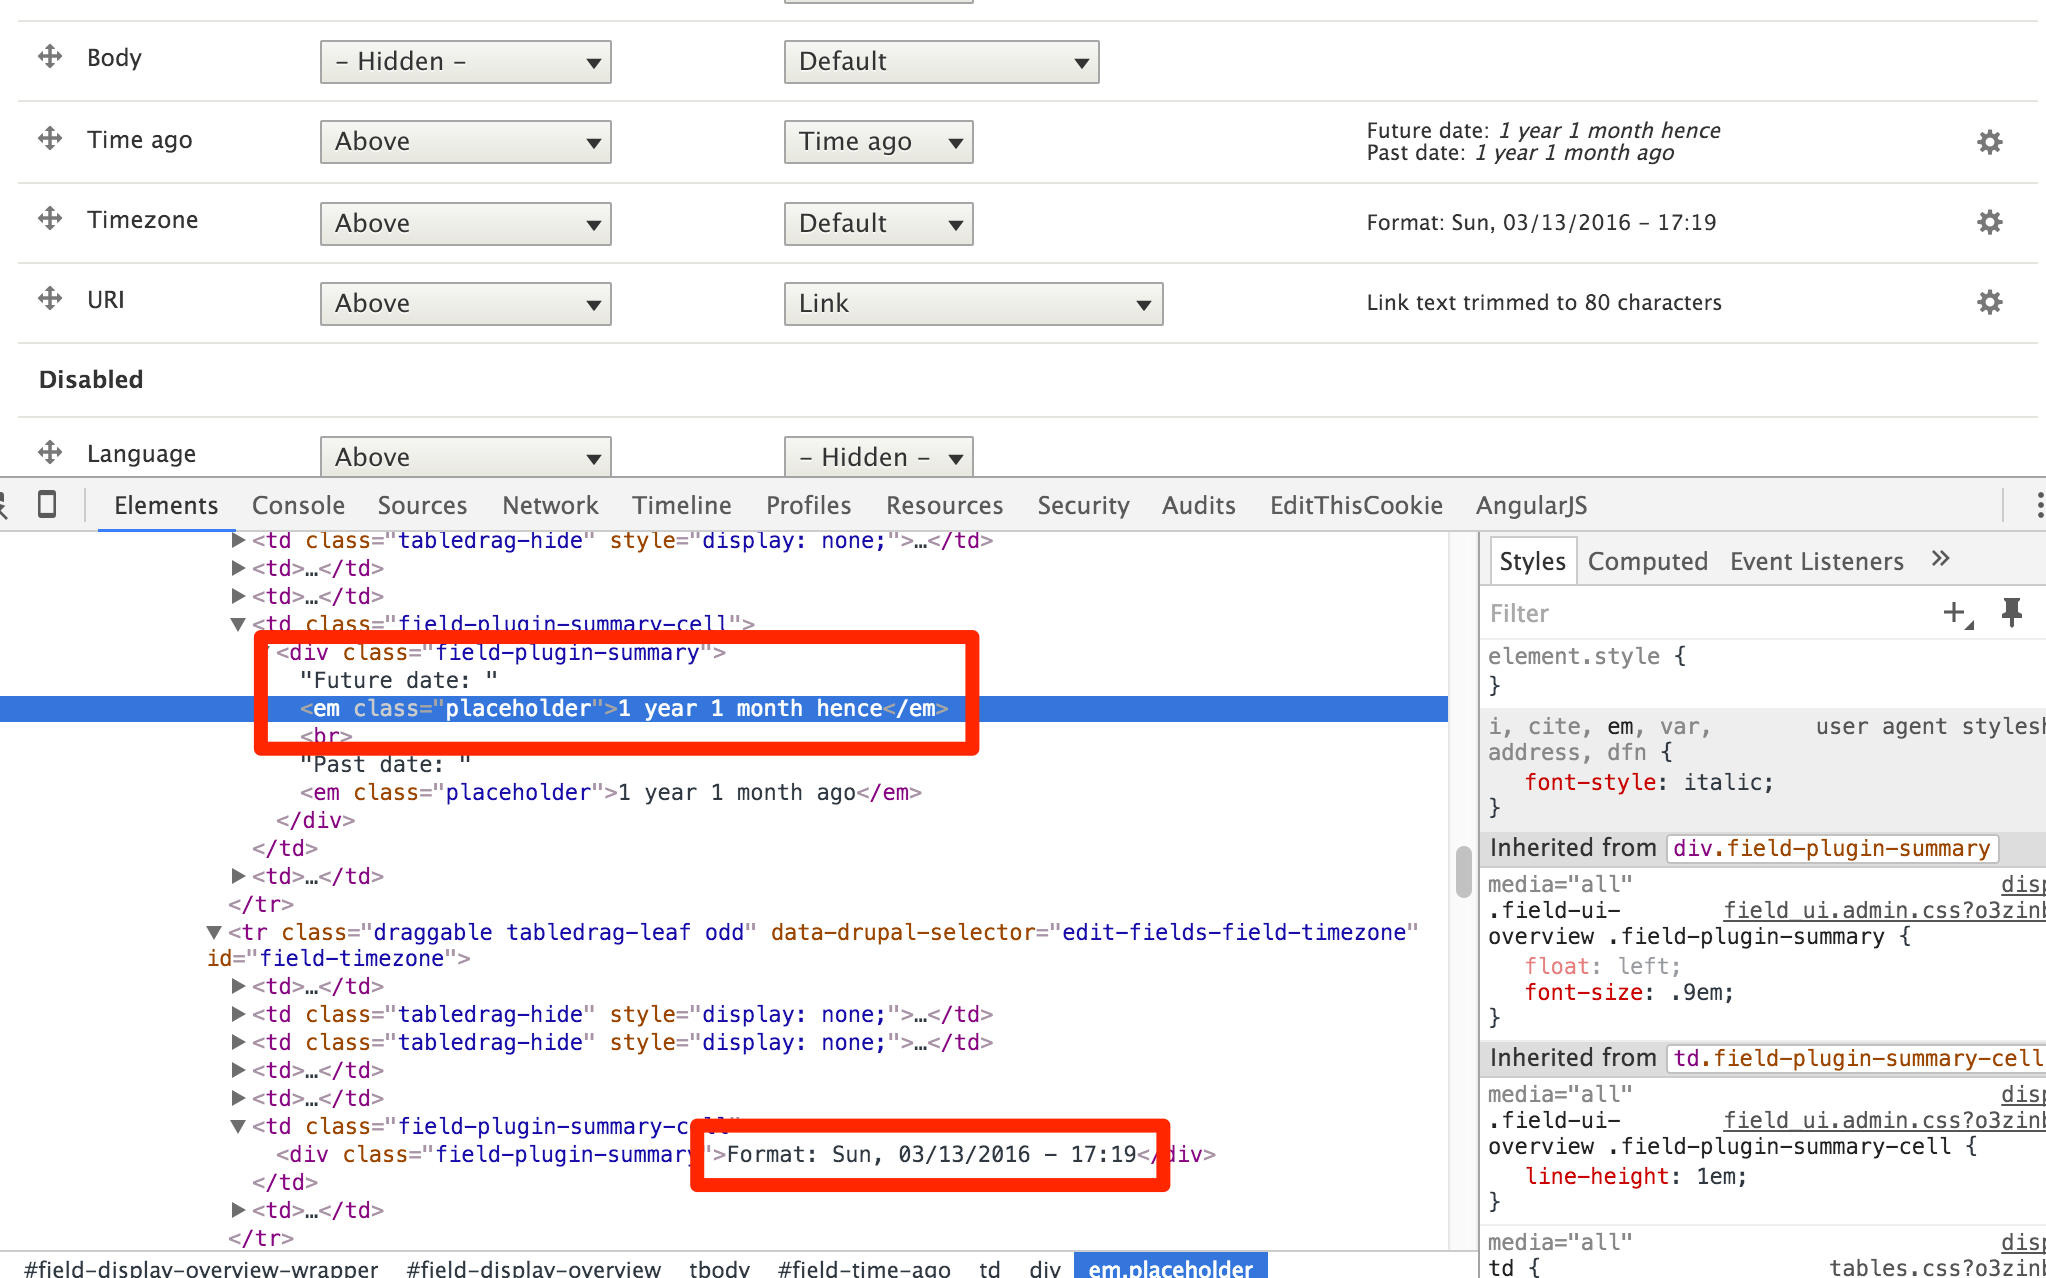Open the gear settings for URI field

[x=1988, y=302]
